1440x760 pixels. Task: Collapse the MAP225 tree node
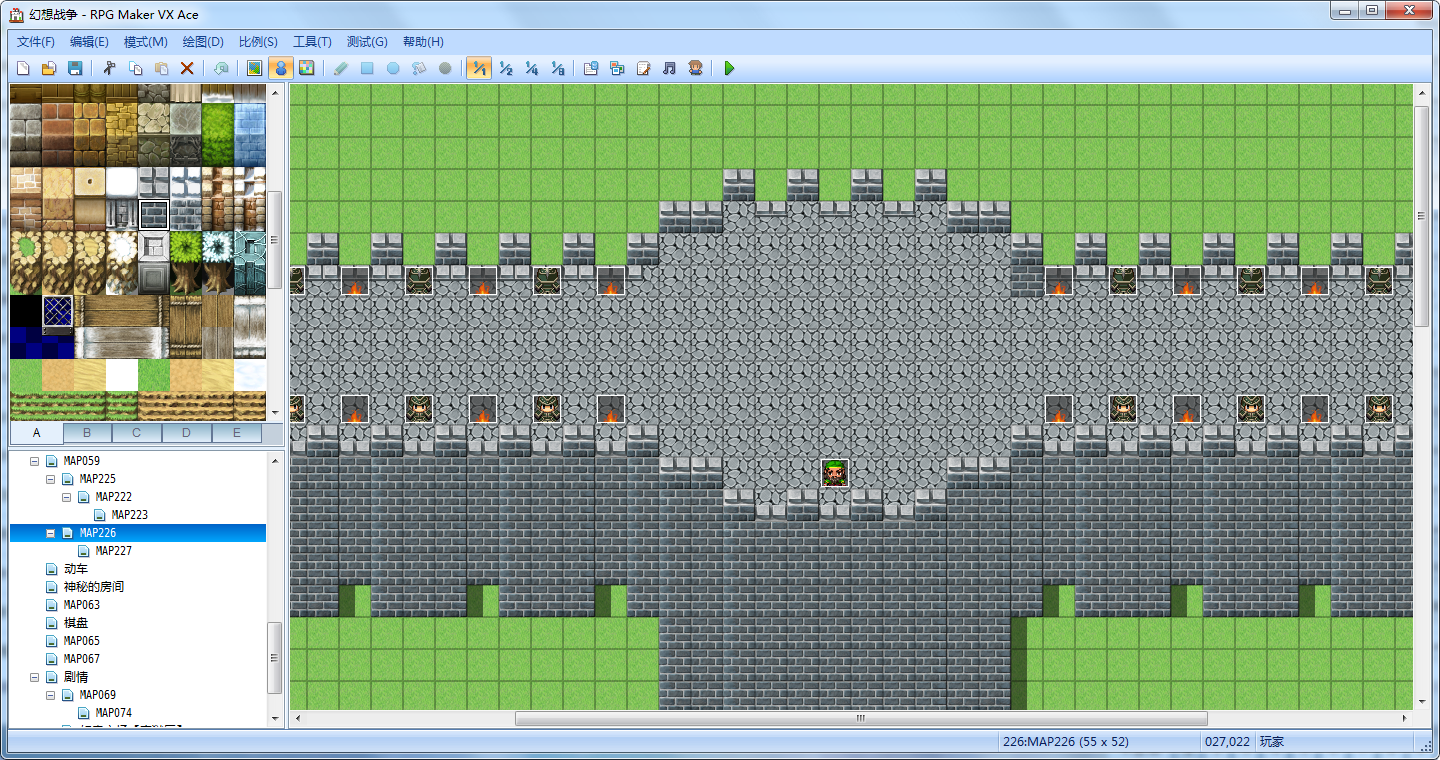pos(51,479)
